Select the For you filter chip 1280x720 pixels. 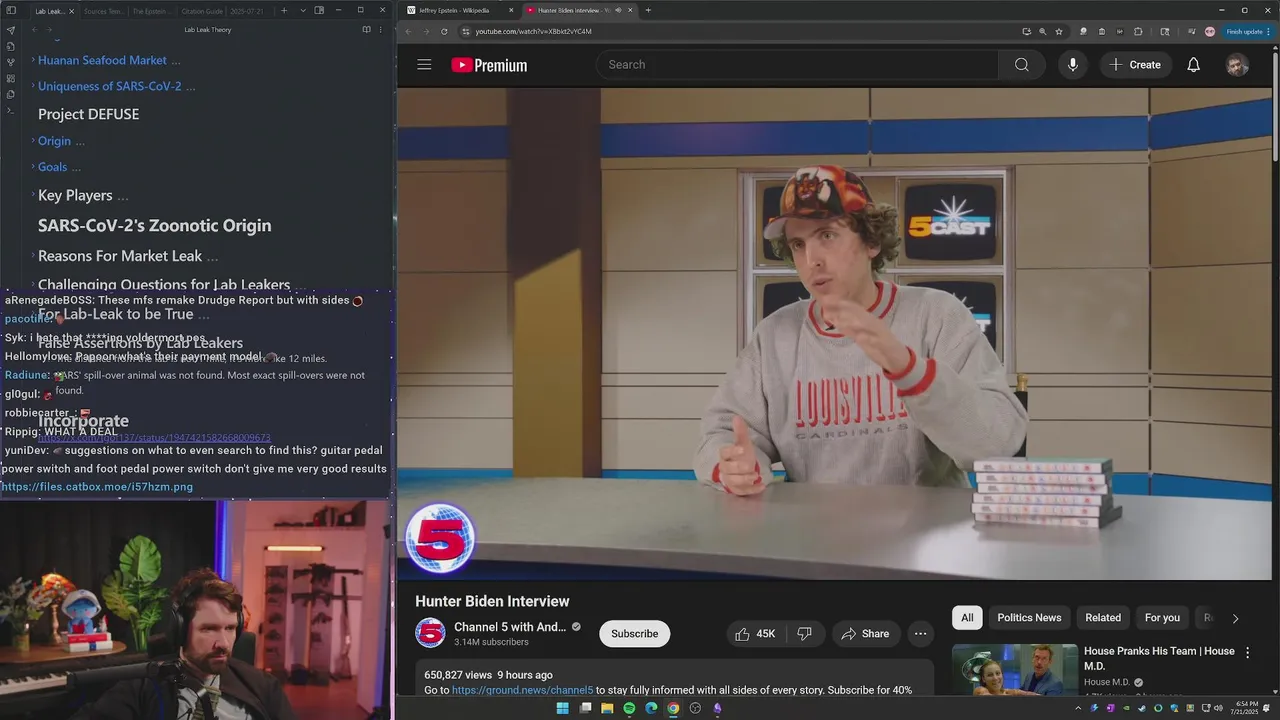(1162, 618)
